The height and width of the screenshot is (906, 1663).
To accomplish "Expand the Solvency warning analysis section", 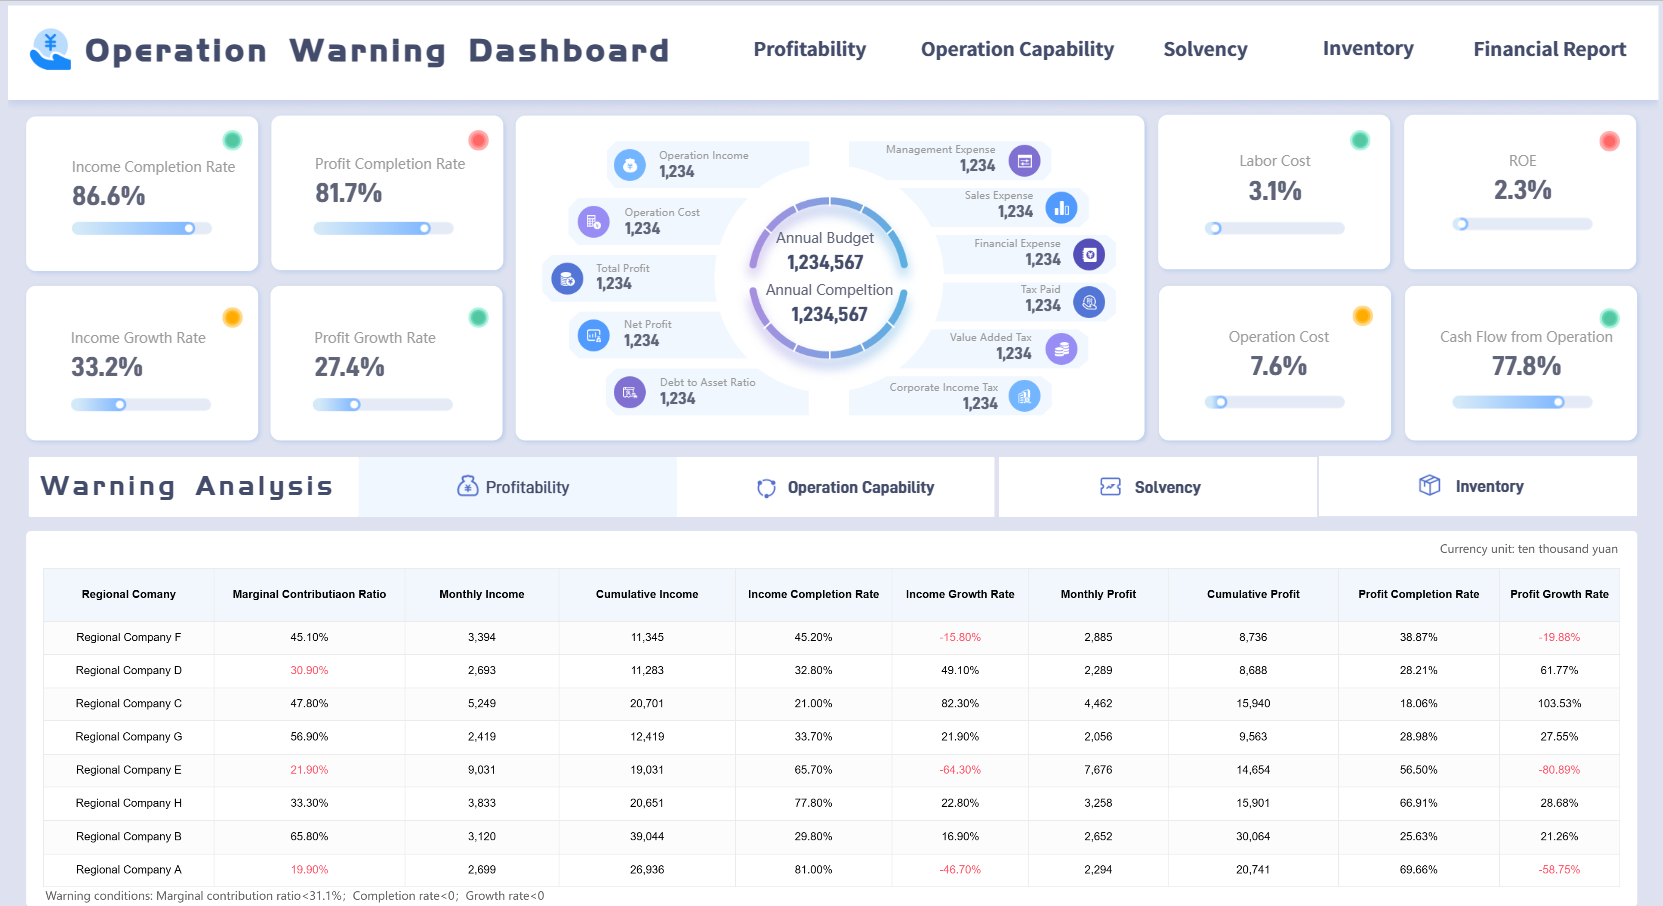I will pos(1157,487).
